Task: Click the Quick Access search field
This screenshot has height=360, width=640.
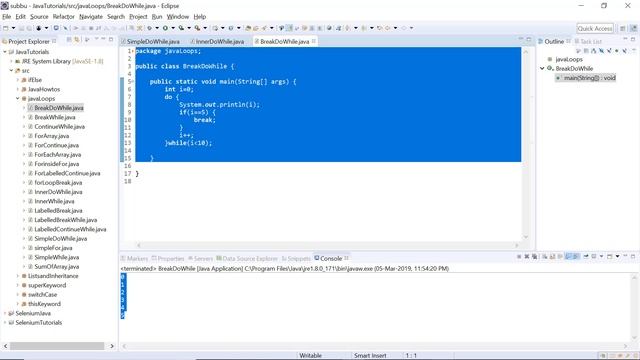Action: point(595,29)
